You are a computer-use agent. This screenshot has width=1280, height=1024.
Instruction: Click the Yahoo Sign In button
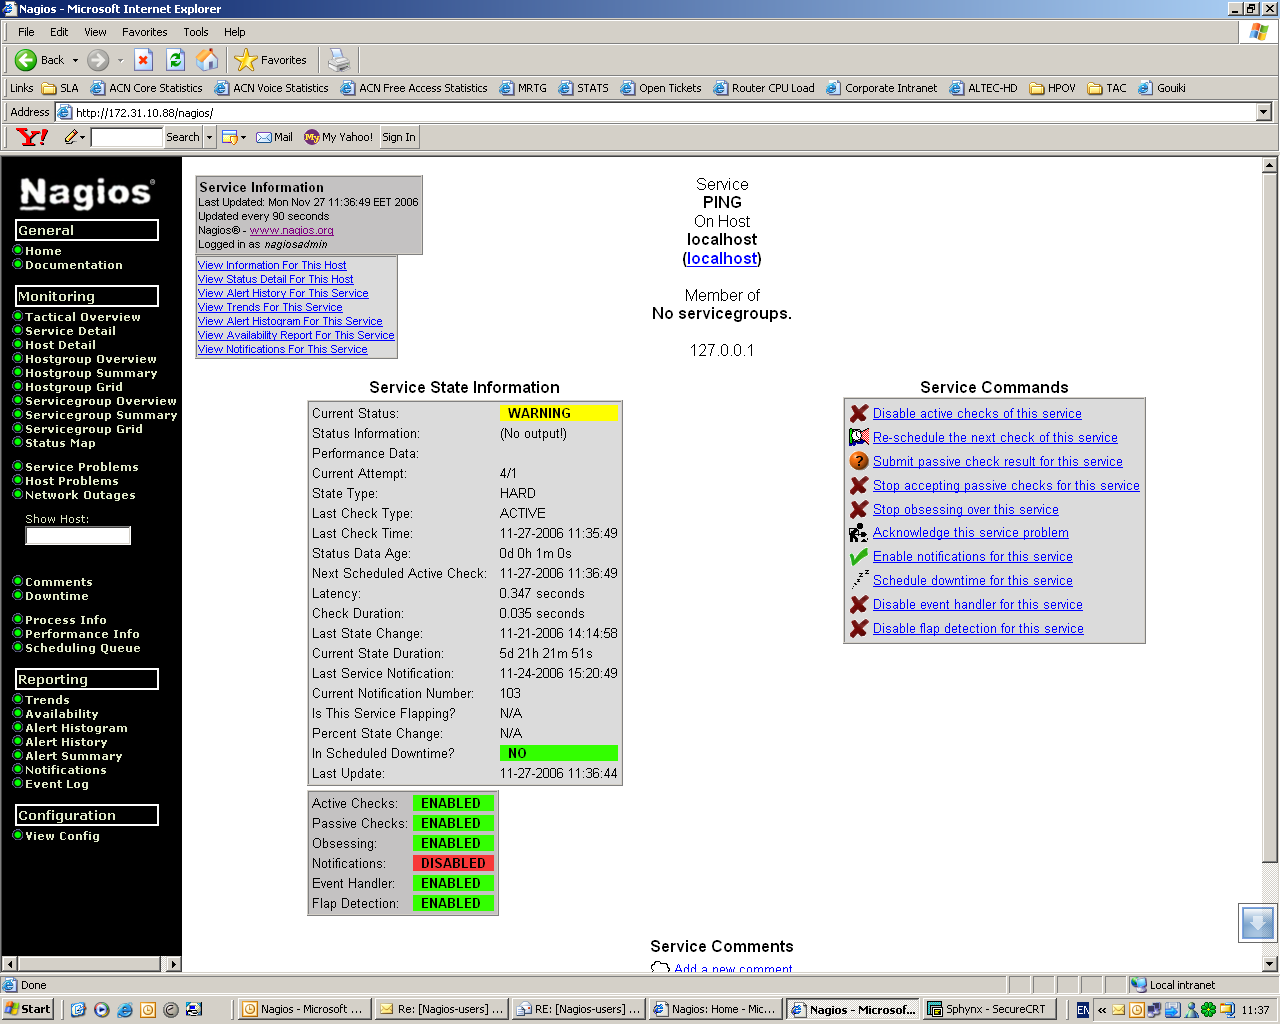399,137
